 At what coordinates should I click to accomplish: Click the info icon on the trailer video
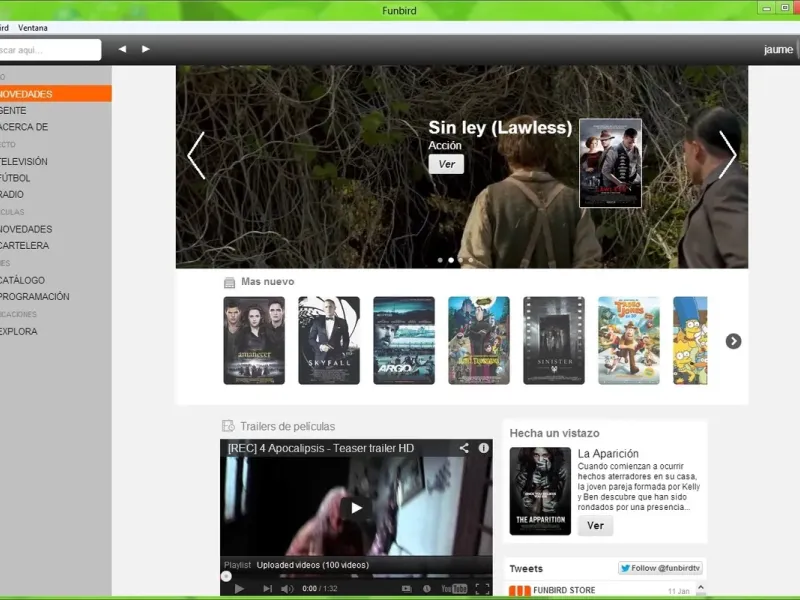point(483,448)
